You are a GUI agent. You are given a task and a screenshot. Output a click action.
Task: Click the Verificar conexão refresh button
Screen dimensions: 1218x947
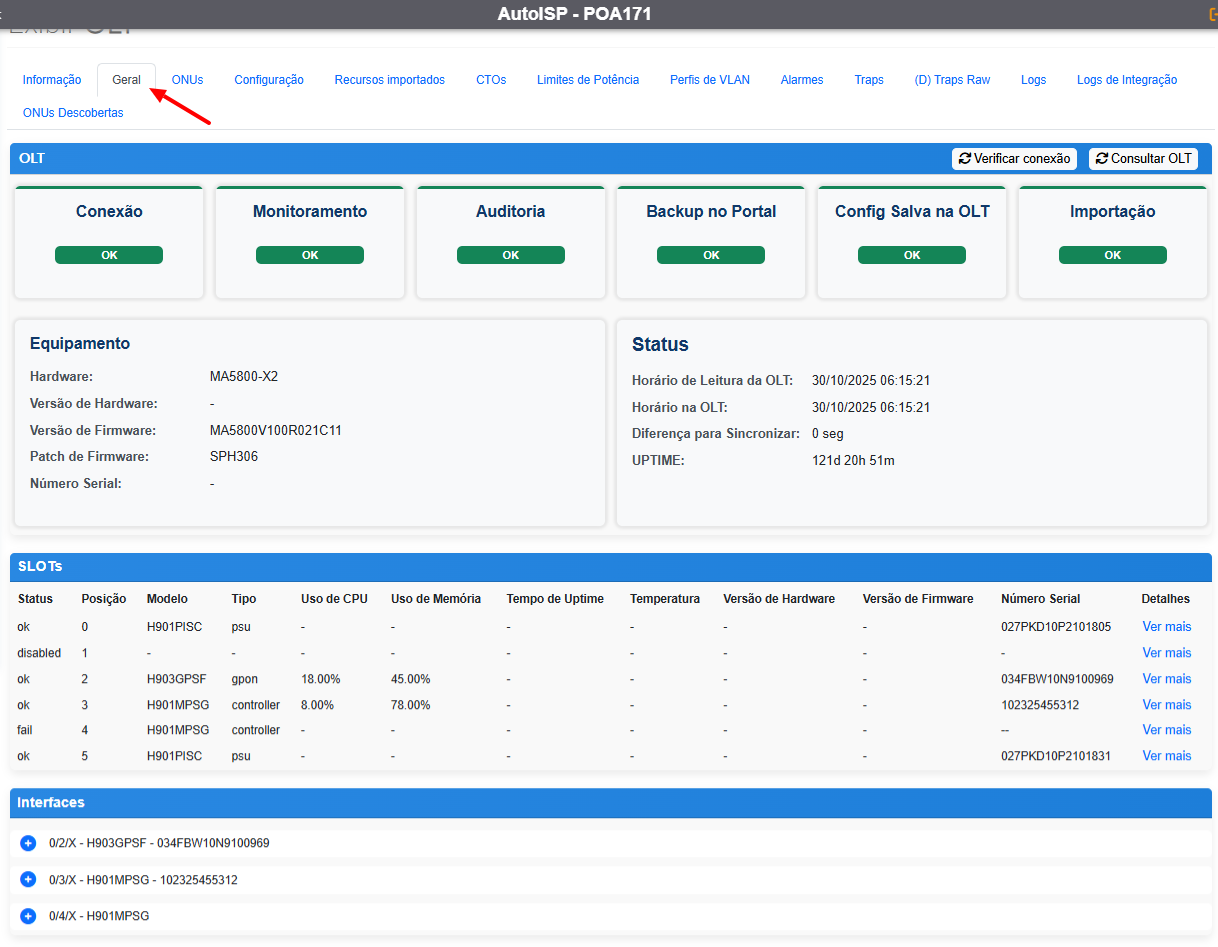pos(1014,159)
